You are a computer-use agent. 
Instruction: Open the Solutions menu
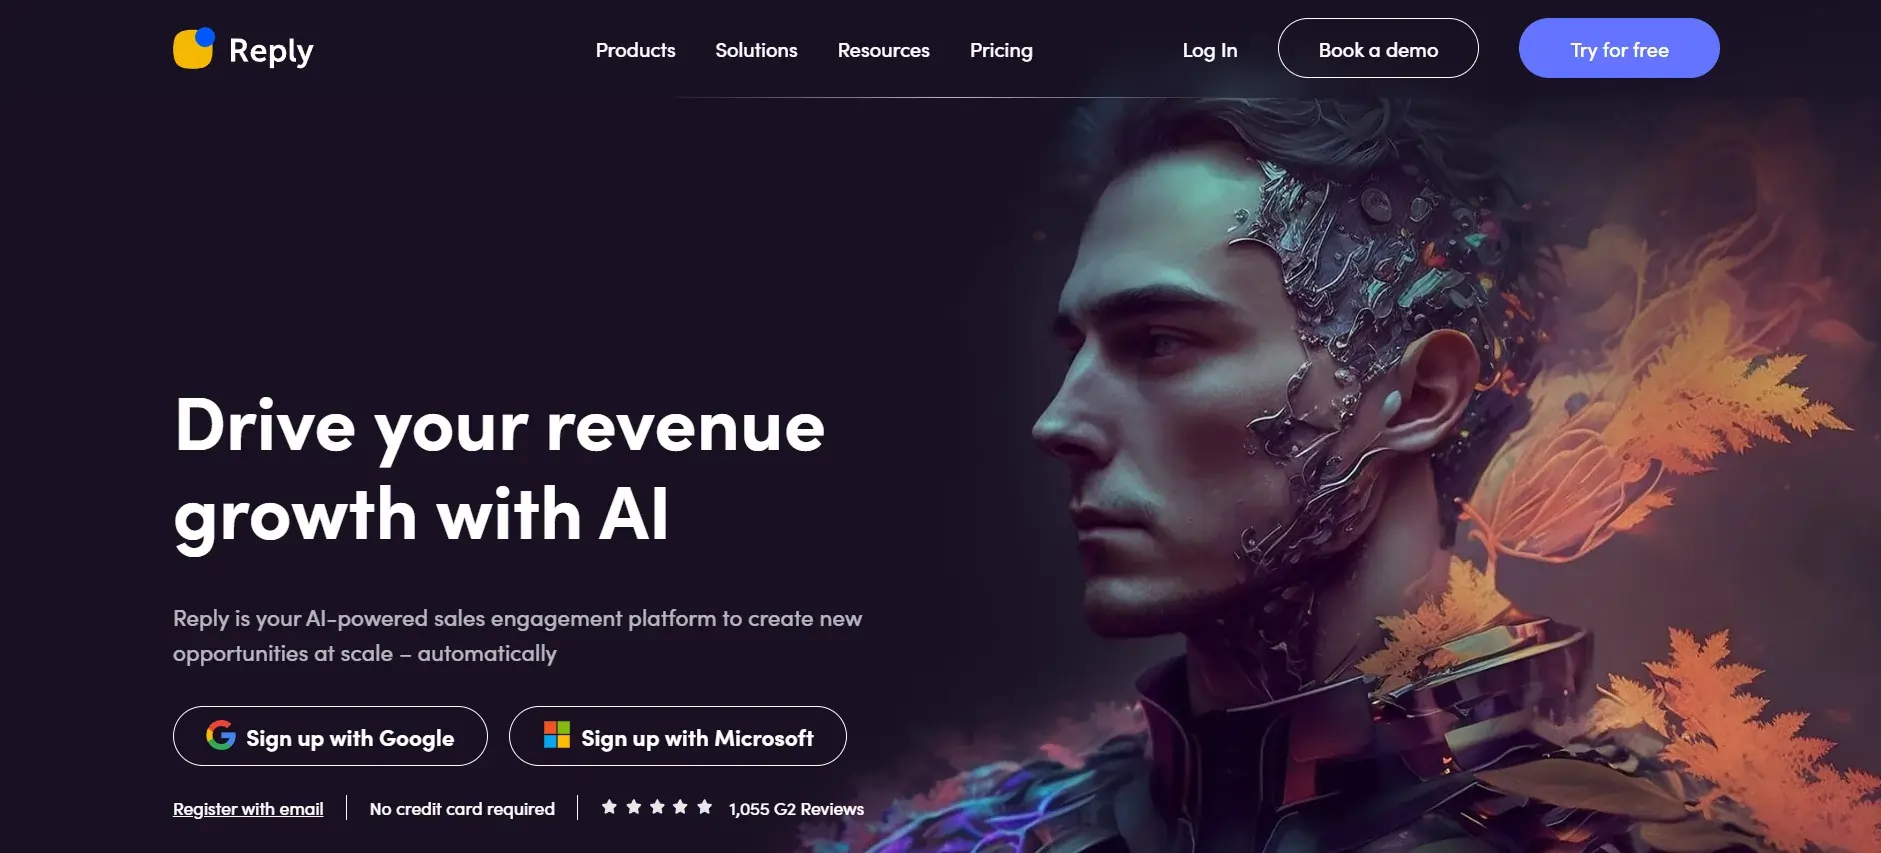point(756,50)
